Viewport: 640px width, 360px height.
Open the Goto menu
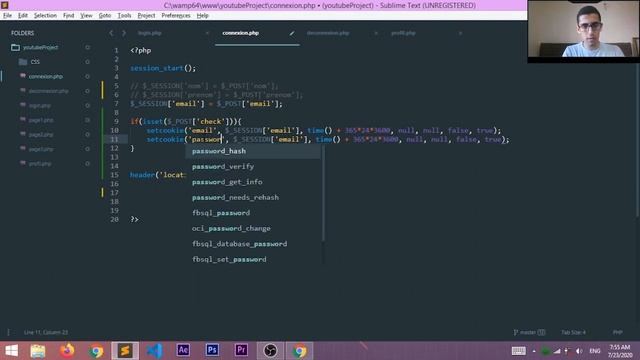pyautogui.click(x=105, y=16)
